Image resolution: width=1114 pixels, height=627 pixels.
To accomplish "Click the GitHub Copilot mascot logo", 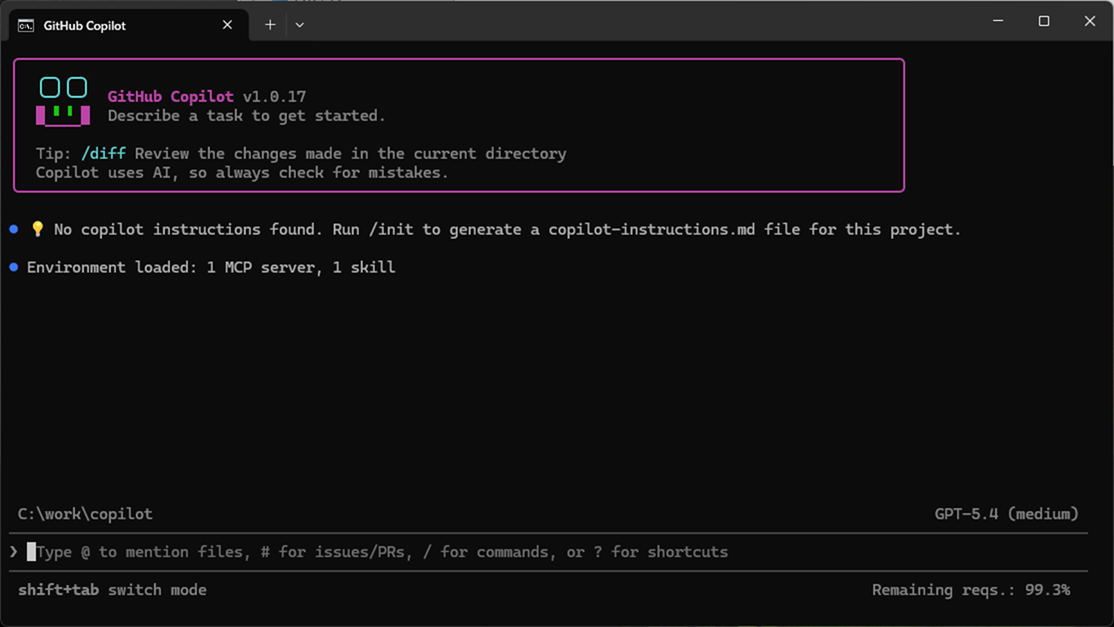I will click(x=63, y=101).
